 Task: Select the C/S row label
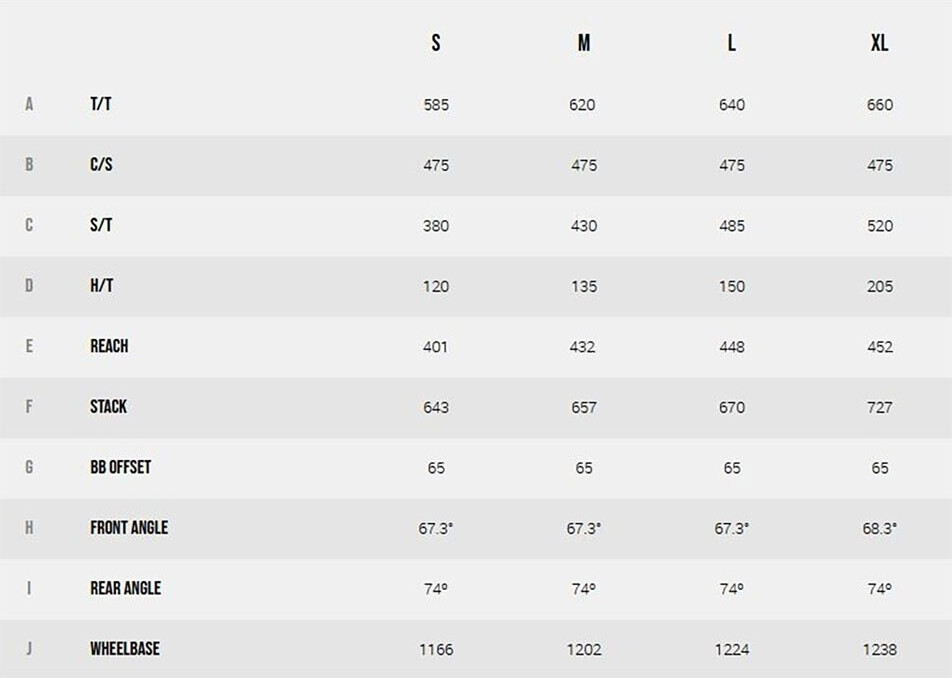click(101, 165)
